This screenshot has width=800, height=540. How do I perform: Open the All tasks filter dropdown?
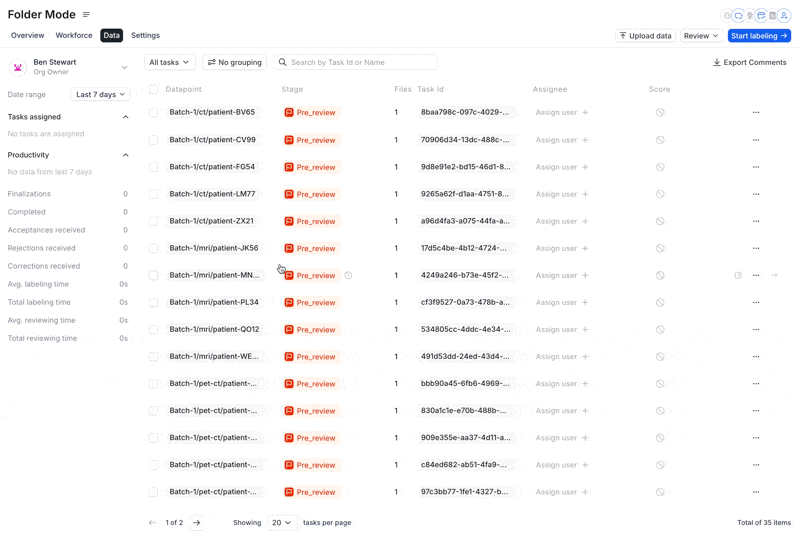pos(169,62)
